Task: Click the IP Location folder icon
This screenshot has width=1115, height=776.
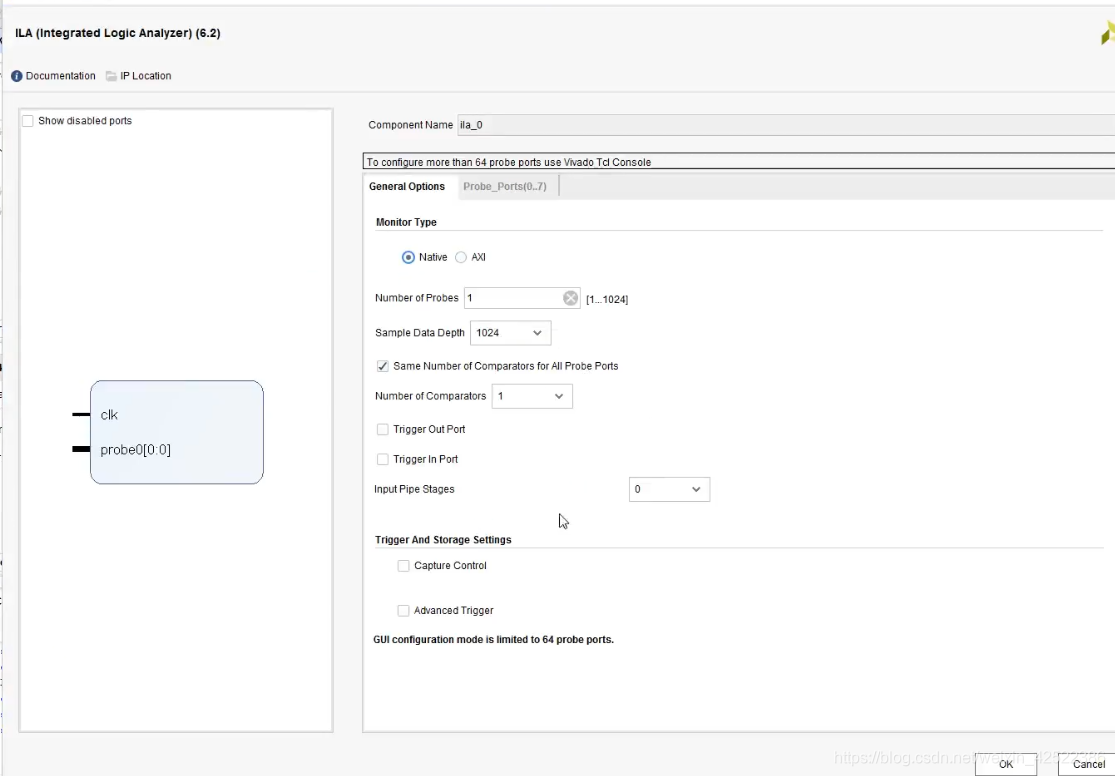Action: click(111, 76)
